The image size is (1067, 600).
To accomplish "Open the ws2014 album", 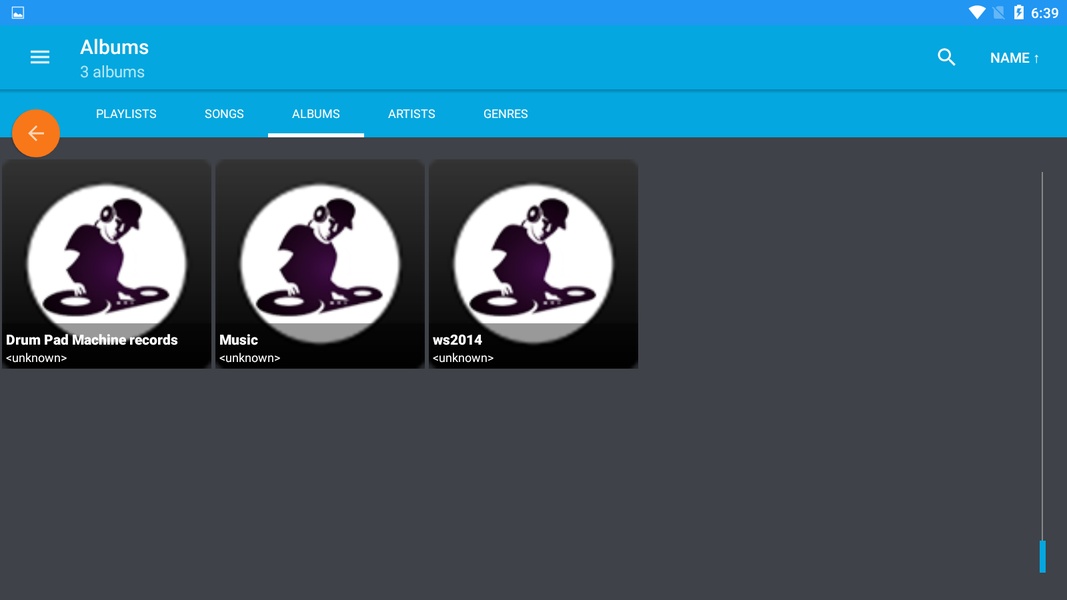I will (x=533, y=264).
